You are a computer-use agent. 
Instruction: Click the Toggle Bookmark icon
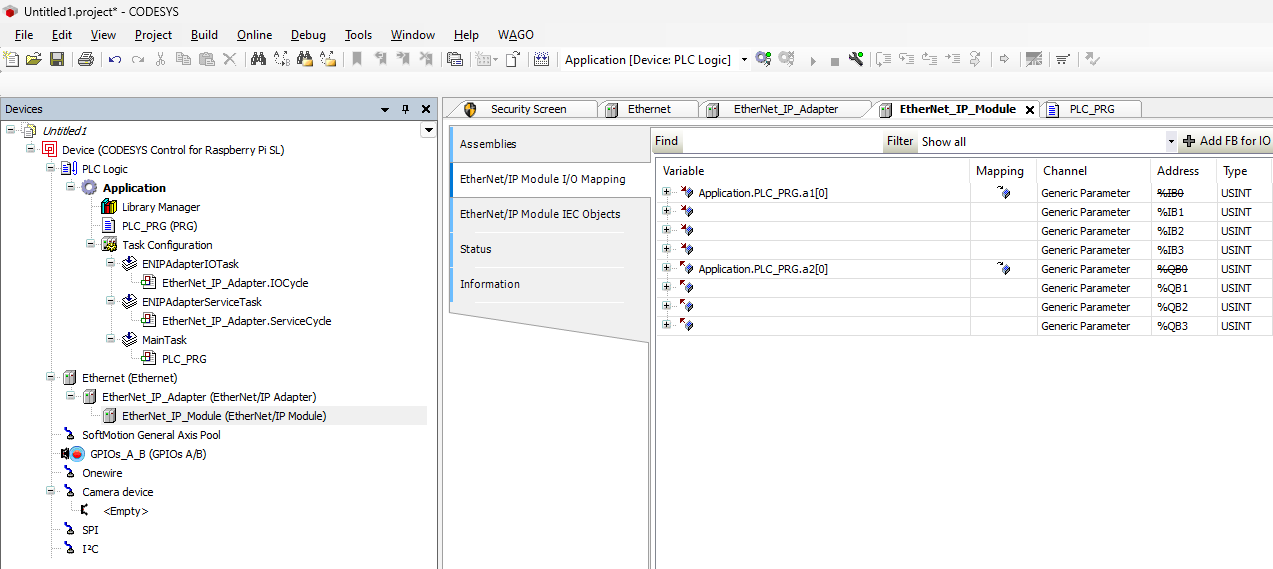click(x=357, y=60)
